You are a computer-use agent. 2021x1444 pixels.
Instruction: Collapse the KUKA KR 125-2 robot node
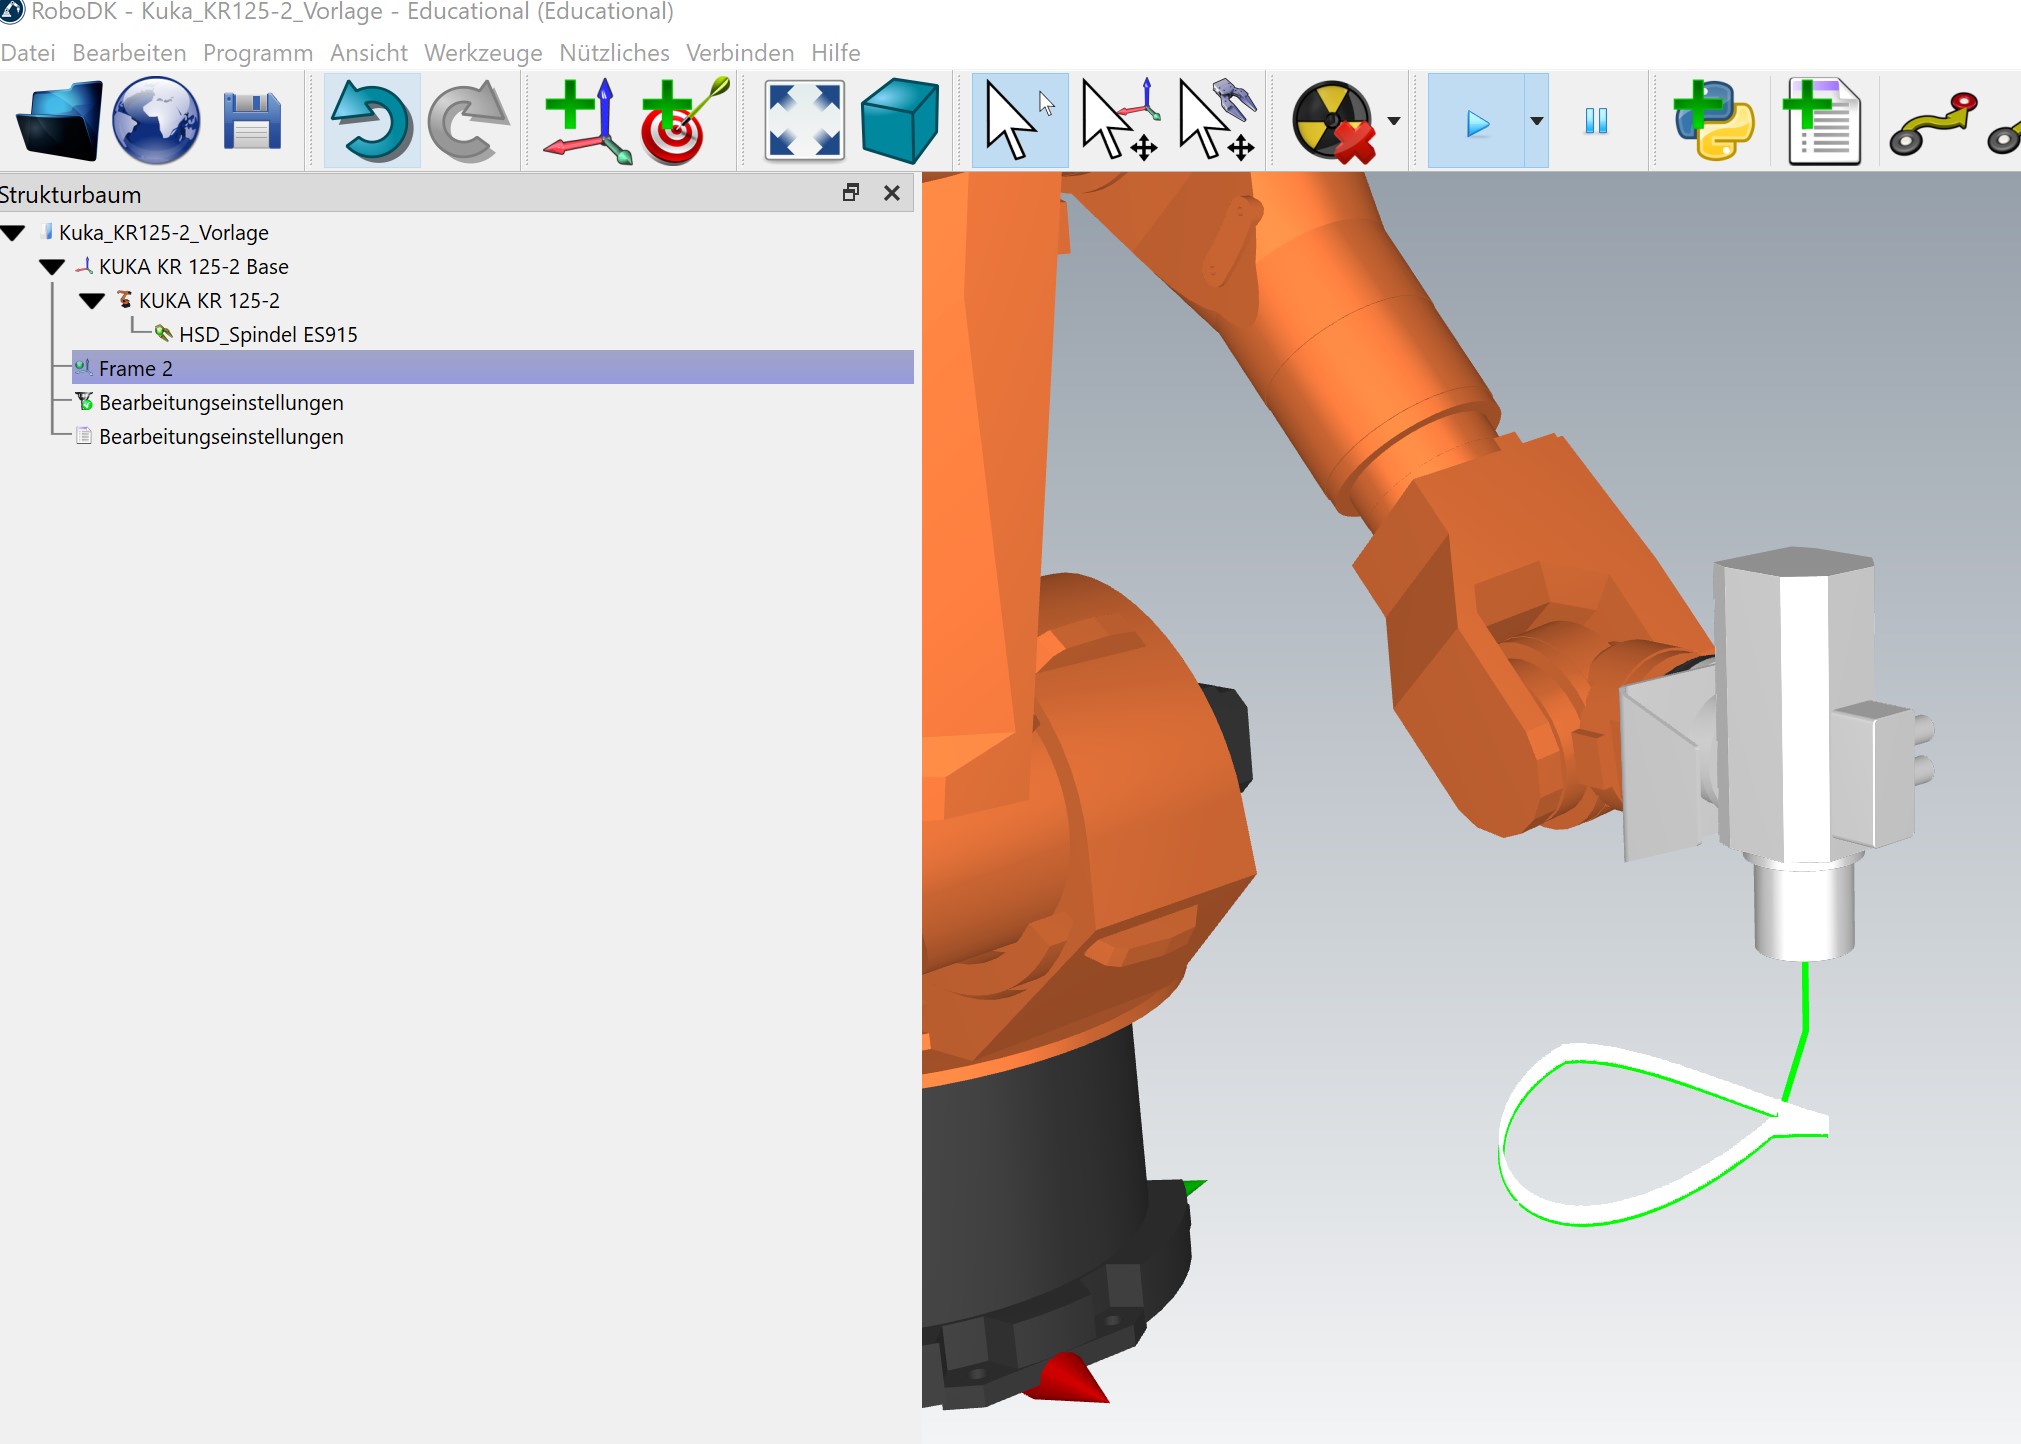click(92, 301)
